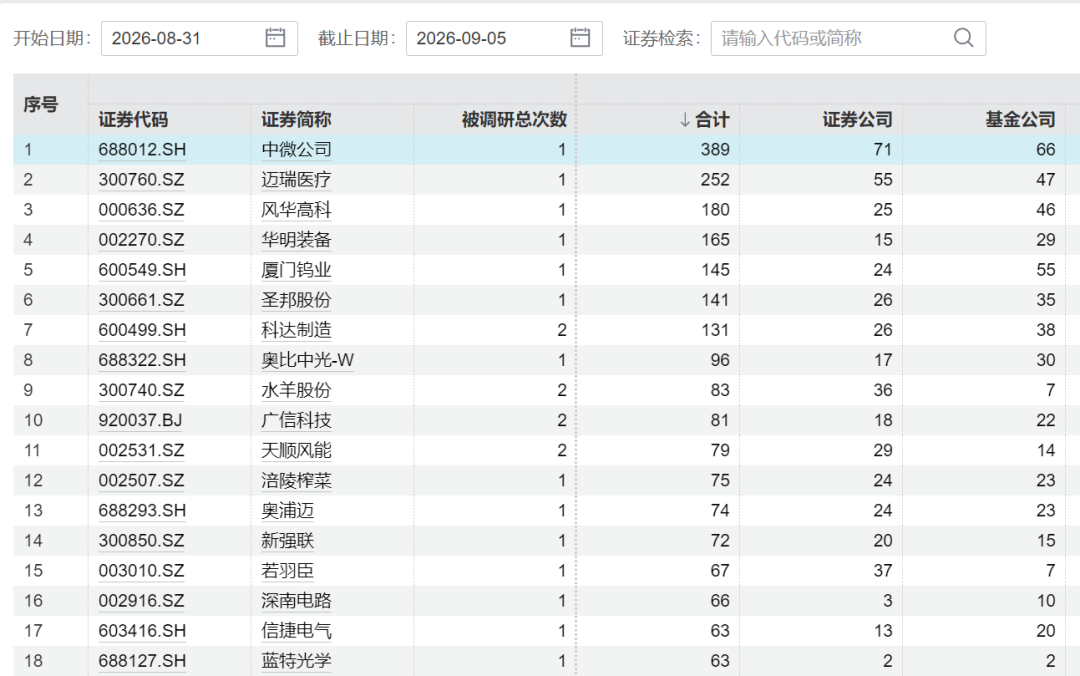Open the 深南电路 stock name link

[296, 601]
